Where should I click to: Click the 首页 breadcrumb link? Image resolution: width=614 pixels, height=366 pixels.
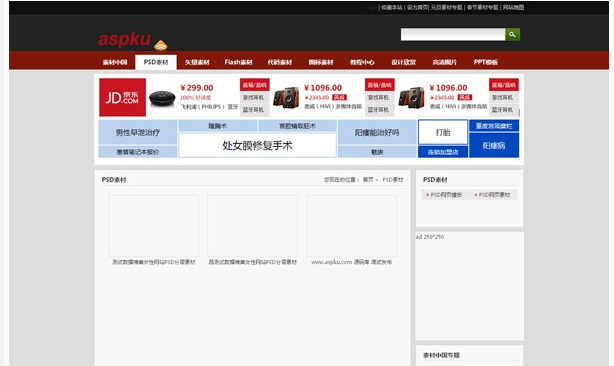click(x=368, y=180)
